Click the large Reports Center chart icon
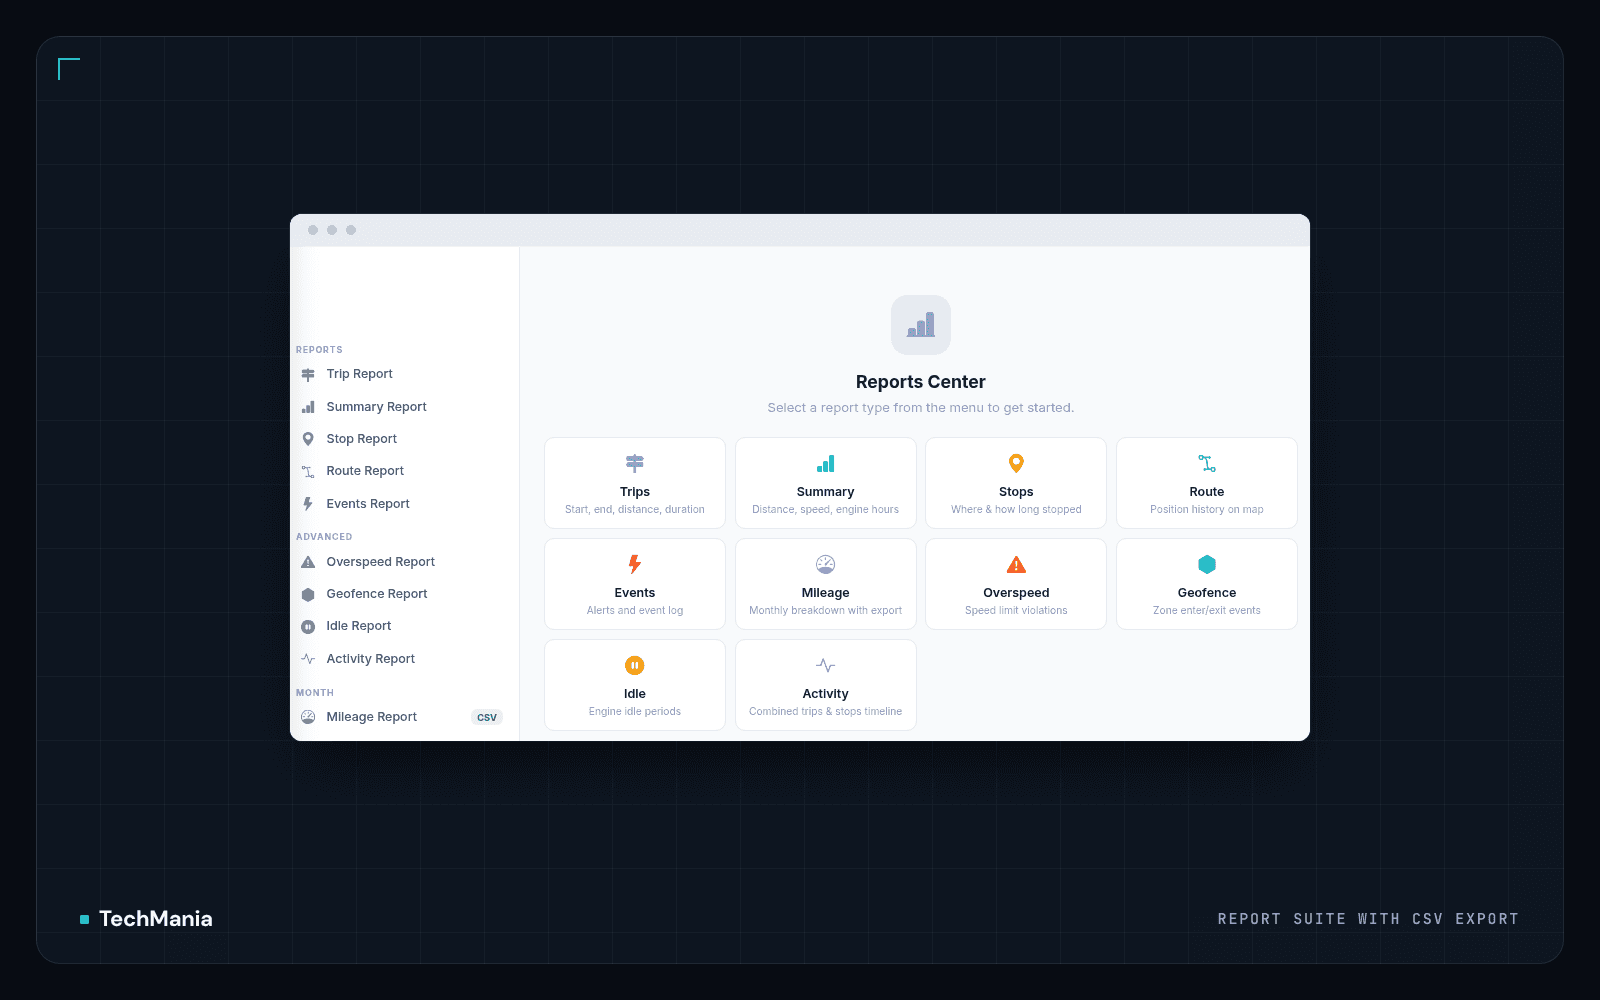Viewport: 1600px width, 1000px height. click(921, 325)
